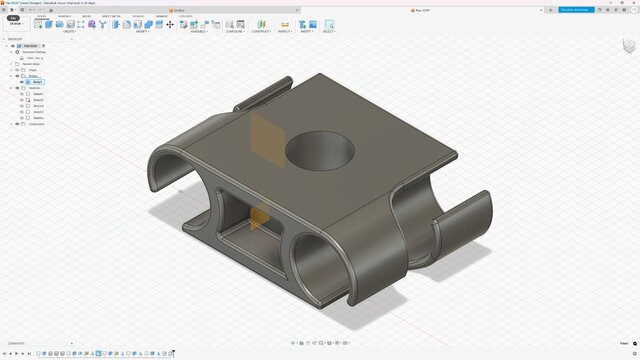This screenshot has height=360, width=640.
Task: Switch to the SURFACE tab
Action: click(x=64, y=16)
